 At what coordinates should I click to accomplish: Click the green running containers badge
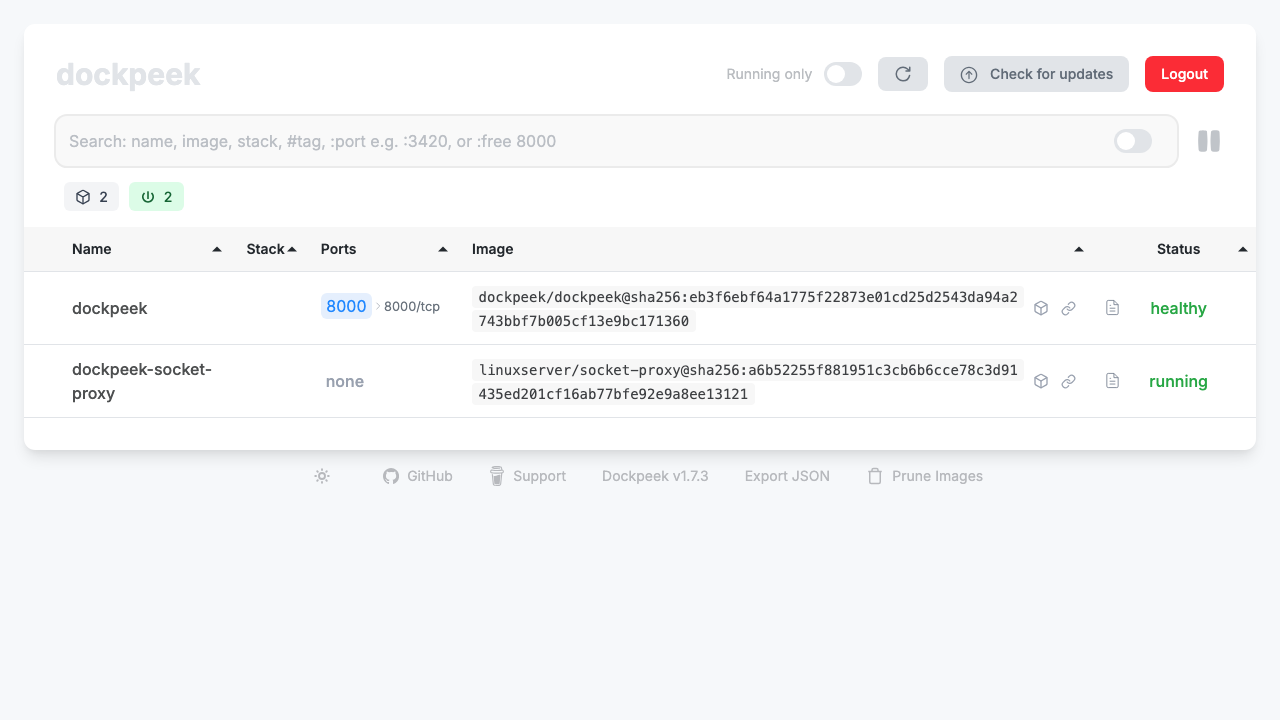(156, 197)
